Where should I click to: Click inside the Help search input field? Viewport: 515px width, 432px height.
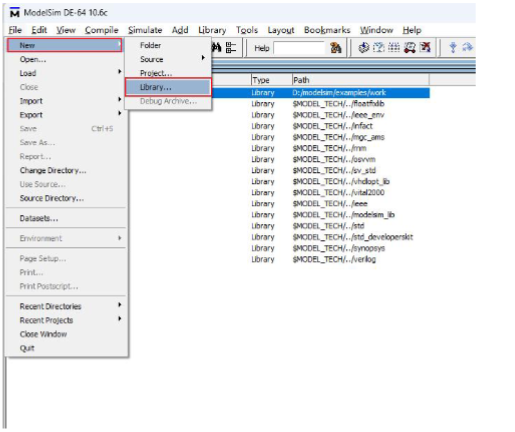(299, 48)
